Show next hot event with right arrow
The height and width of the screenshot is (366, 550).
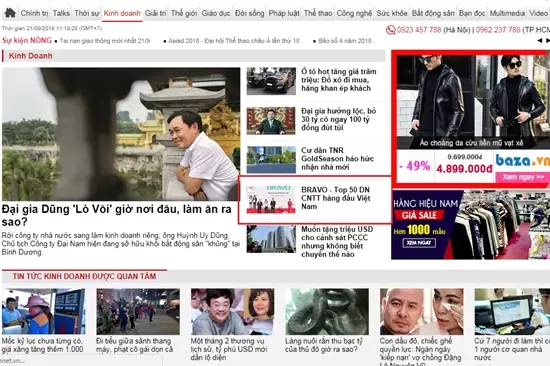[548, 41]
